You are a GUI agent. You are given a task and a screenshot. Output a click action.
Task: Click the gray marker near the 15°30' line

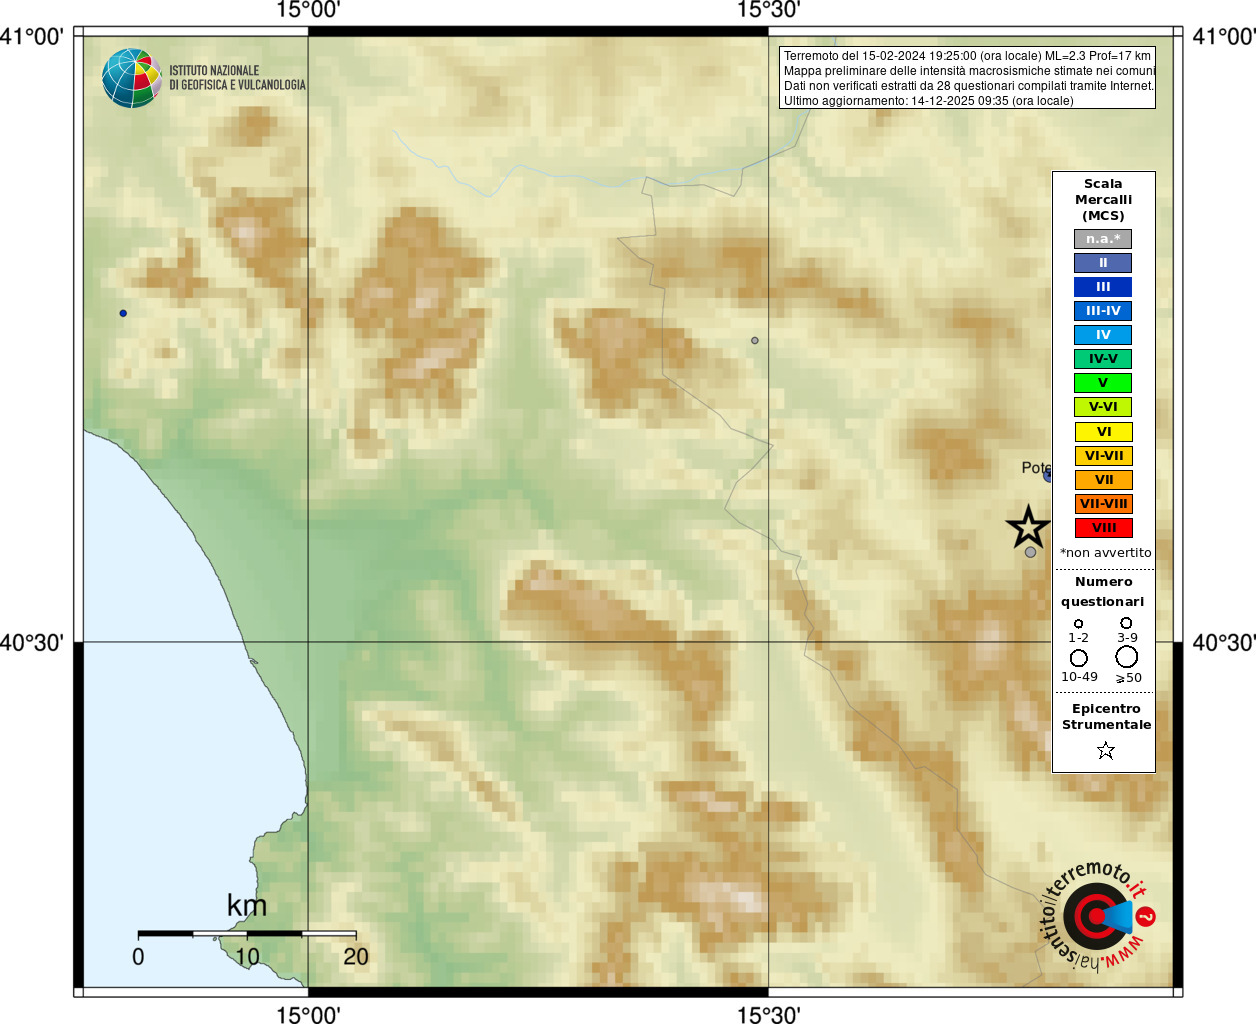[x=755, y=341]
